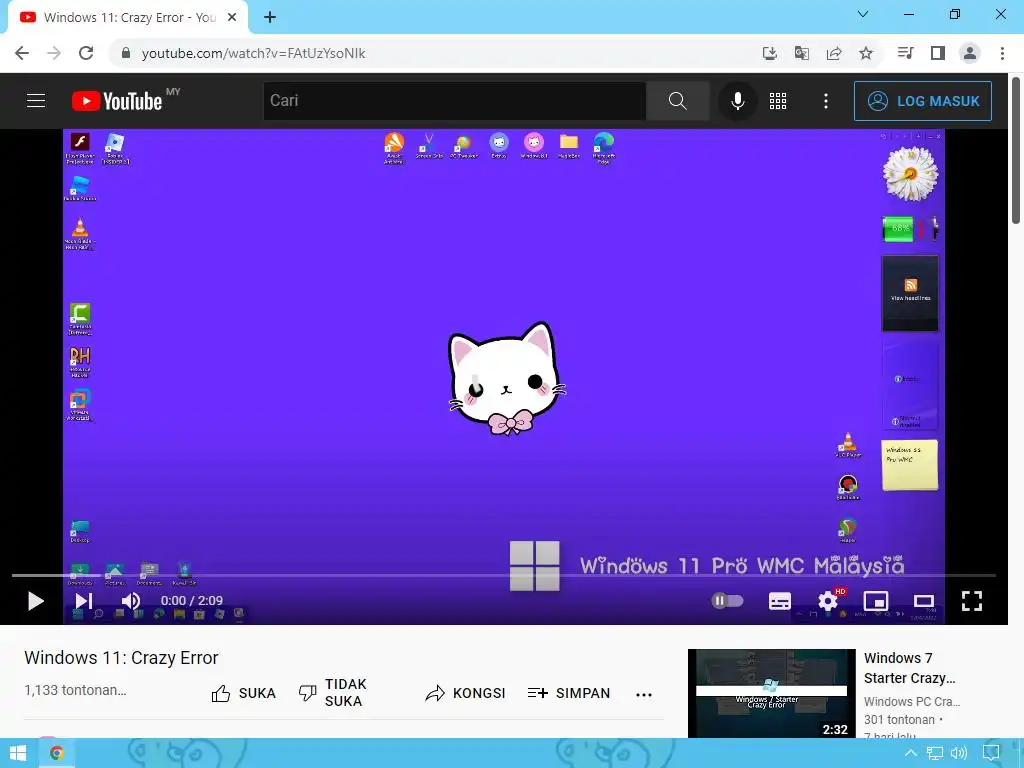Dislike the video with TIDAK SUKA

pos(332,693)
